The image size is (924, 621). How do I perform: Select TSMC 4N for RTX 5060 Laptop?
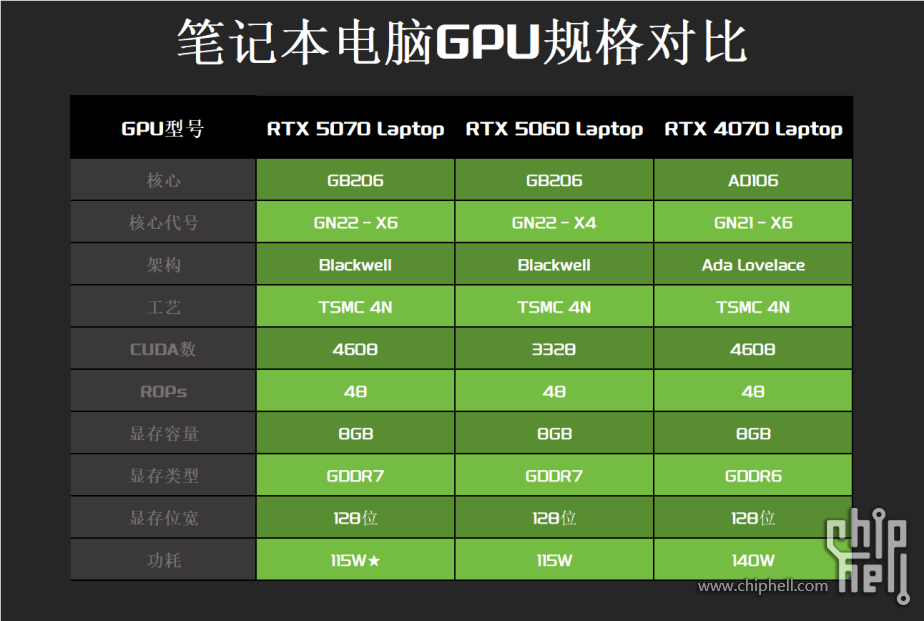coord(554,307)
